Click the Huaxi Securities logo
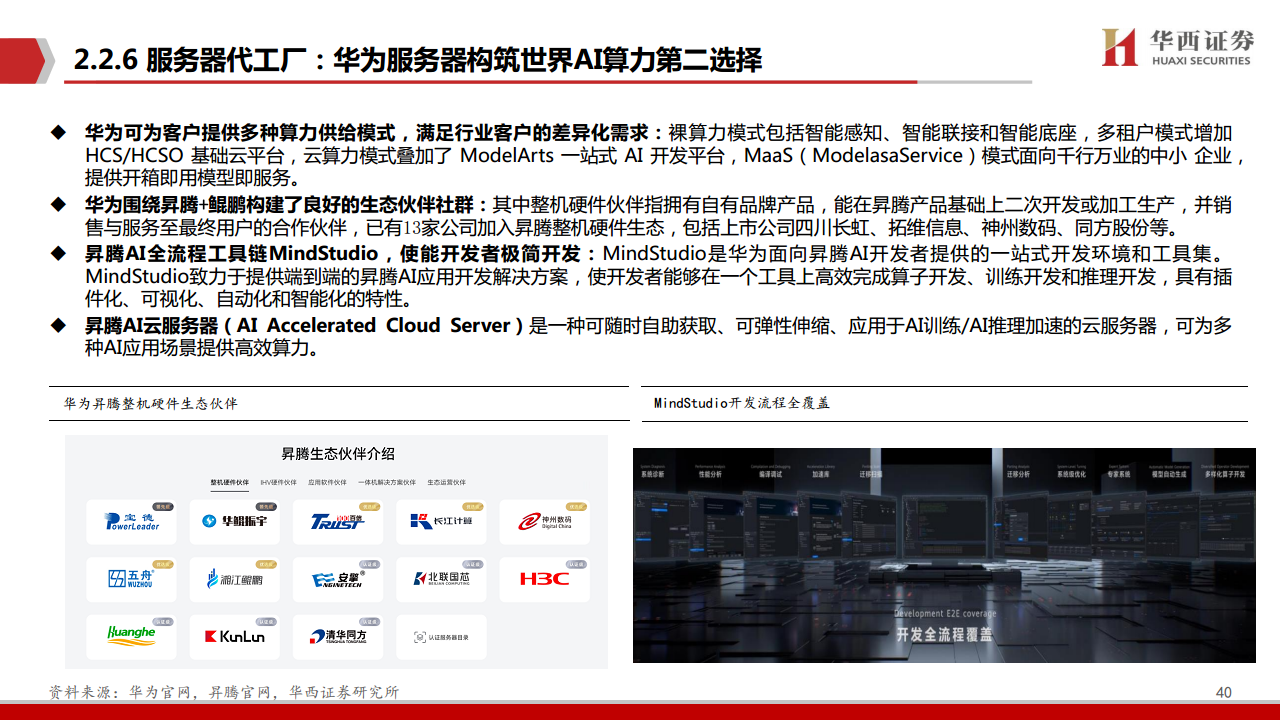The width and height of the screenshot is (1280, 720). pos(1178,47)
